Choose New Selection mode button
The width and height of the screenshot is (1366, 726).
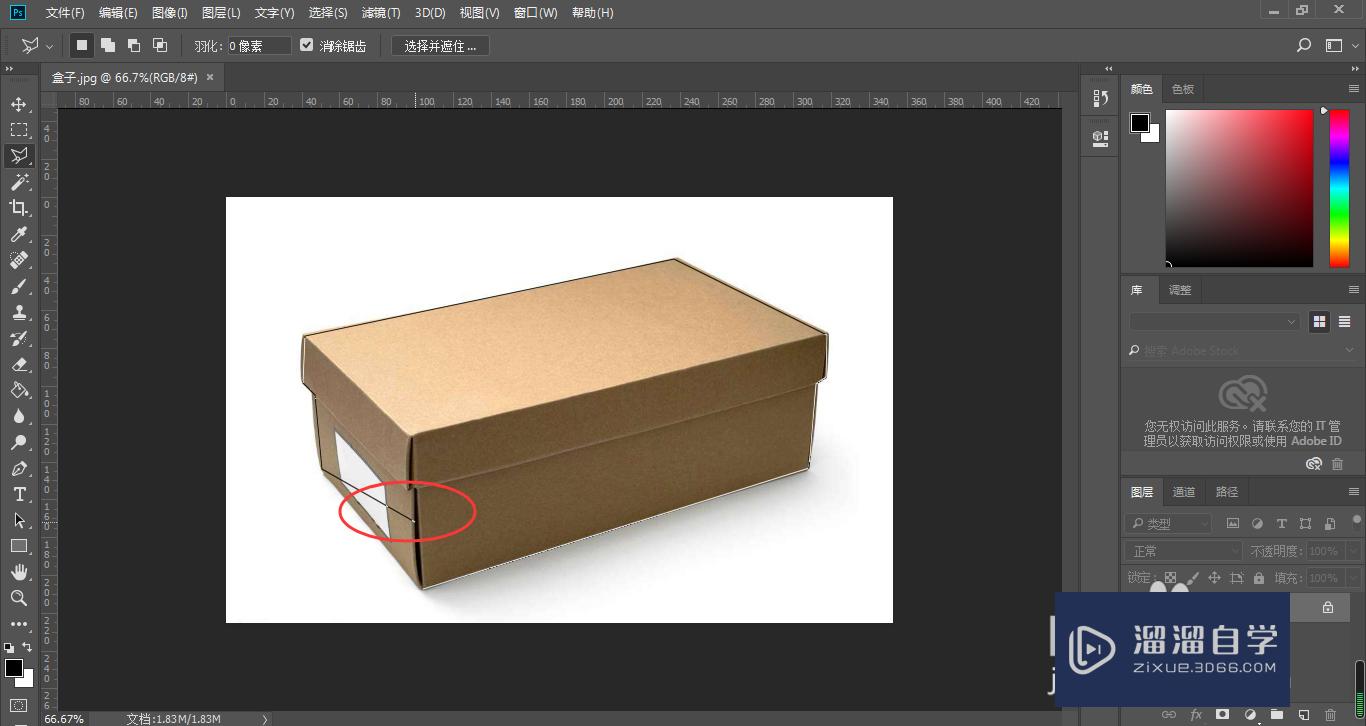click(82, 45)
